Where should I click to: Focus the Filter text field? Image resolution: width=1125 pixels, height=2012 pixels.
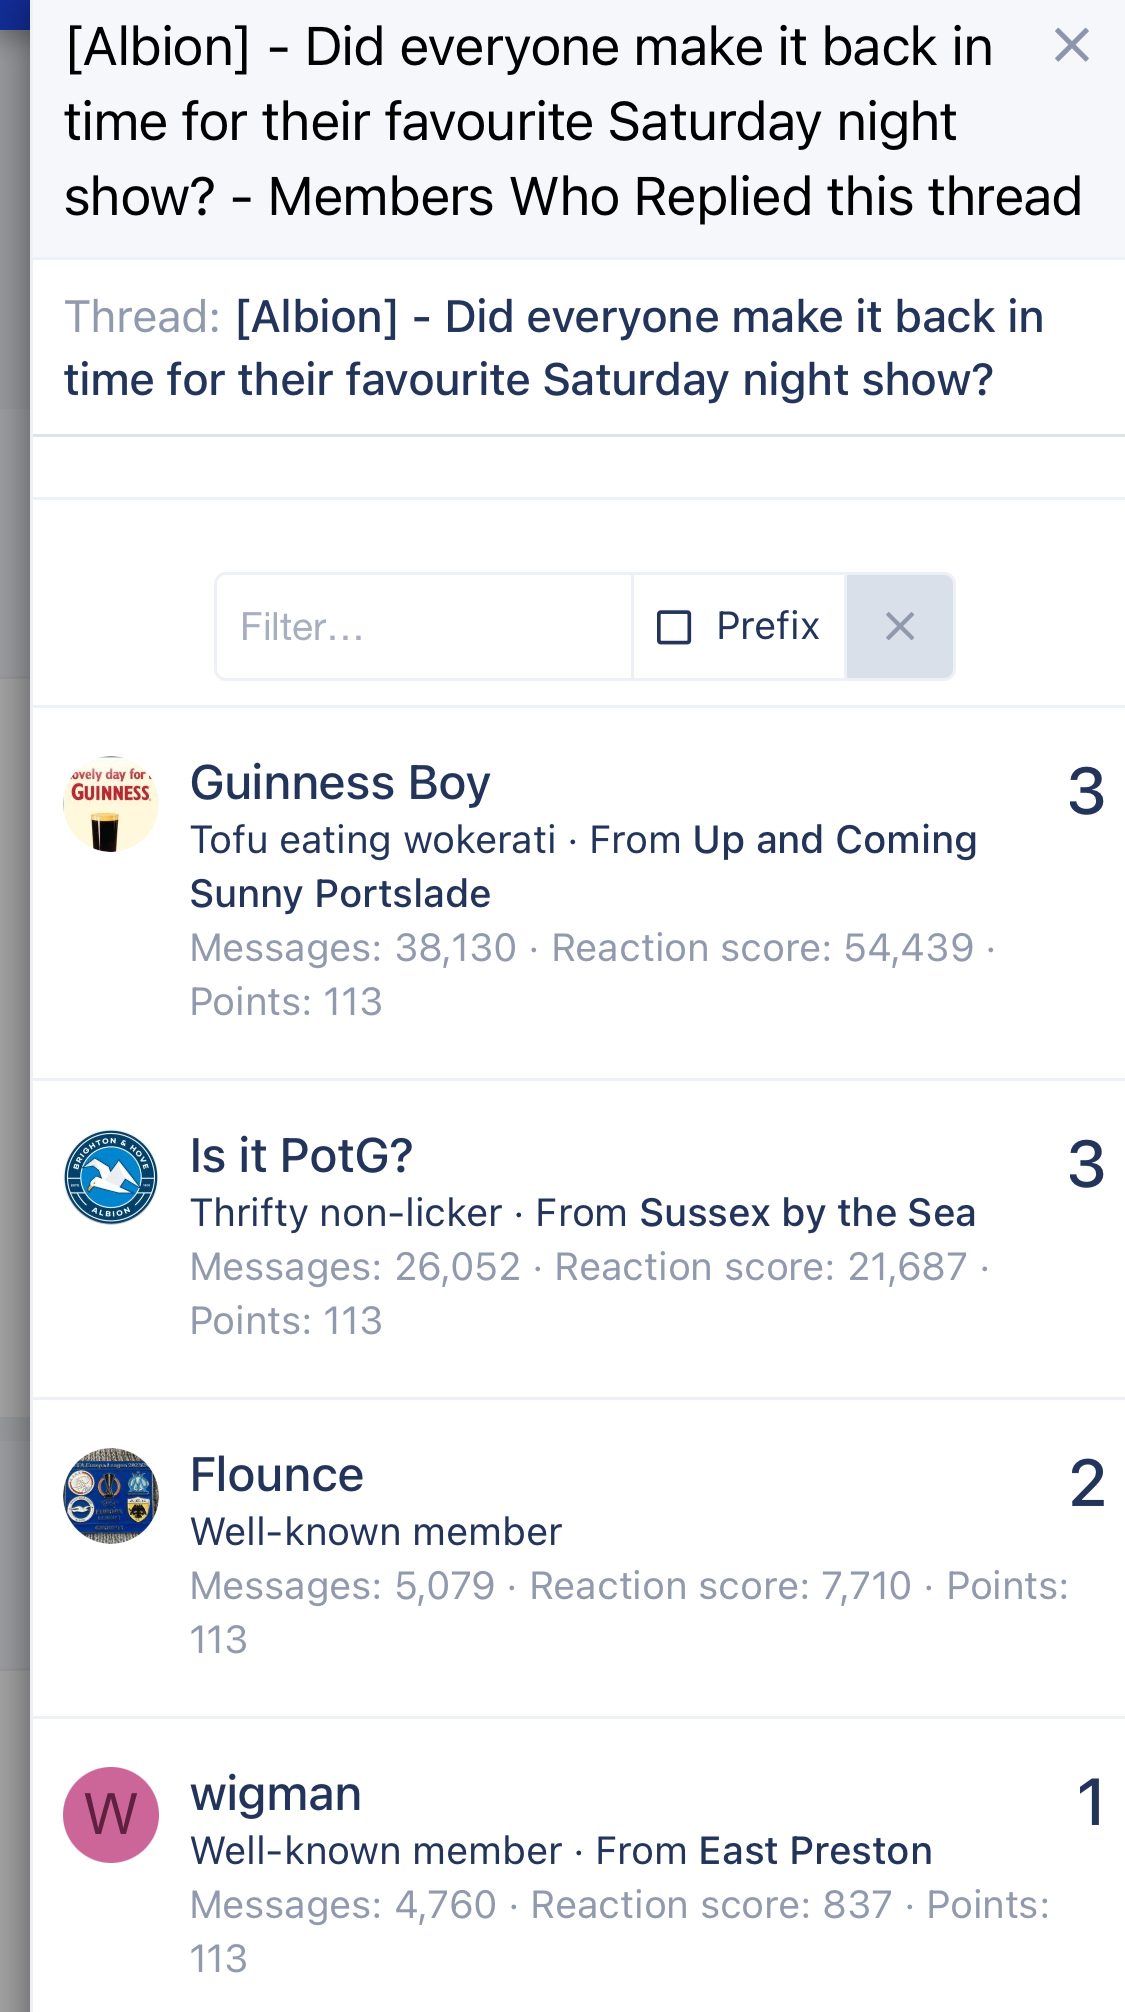[x=424, y=627]
